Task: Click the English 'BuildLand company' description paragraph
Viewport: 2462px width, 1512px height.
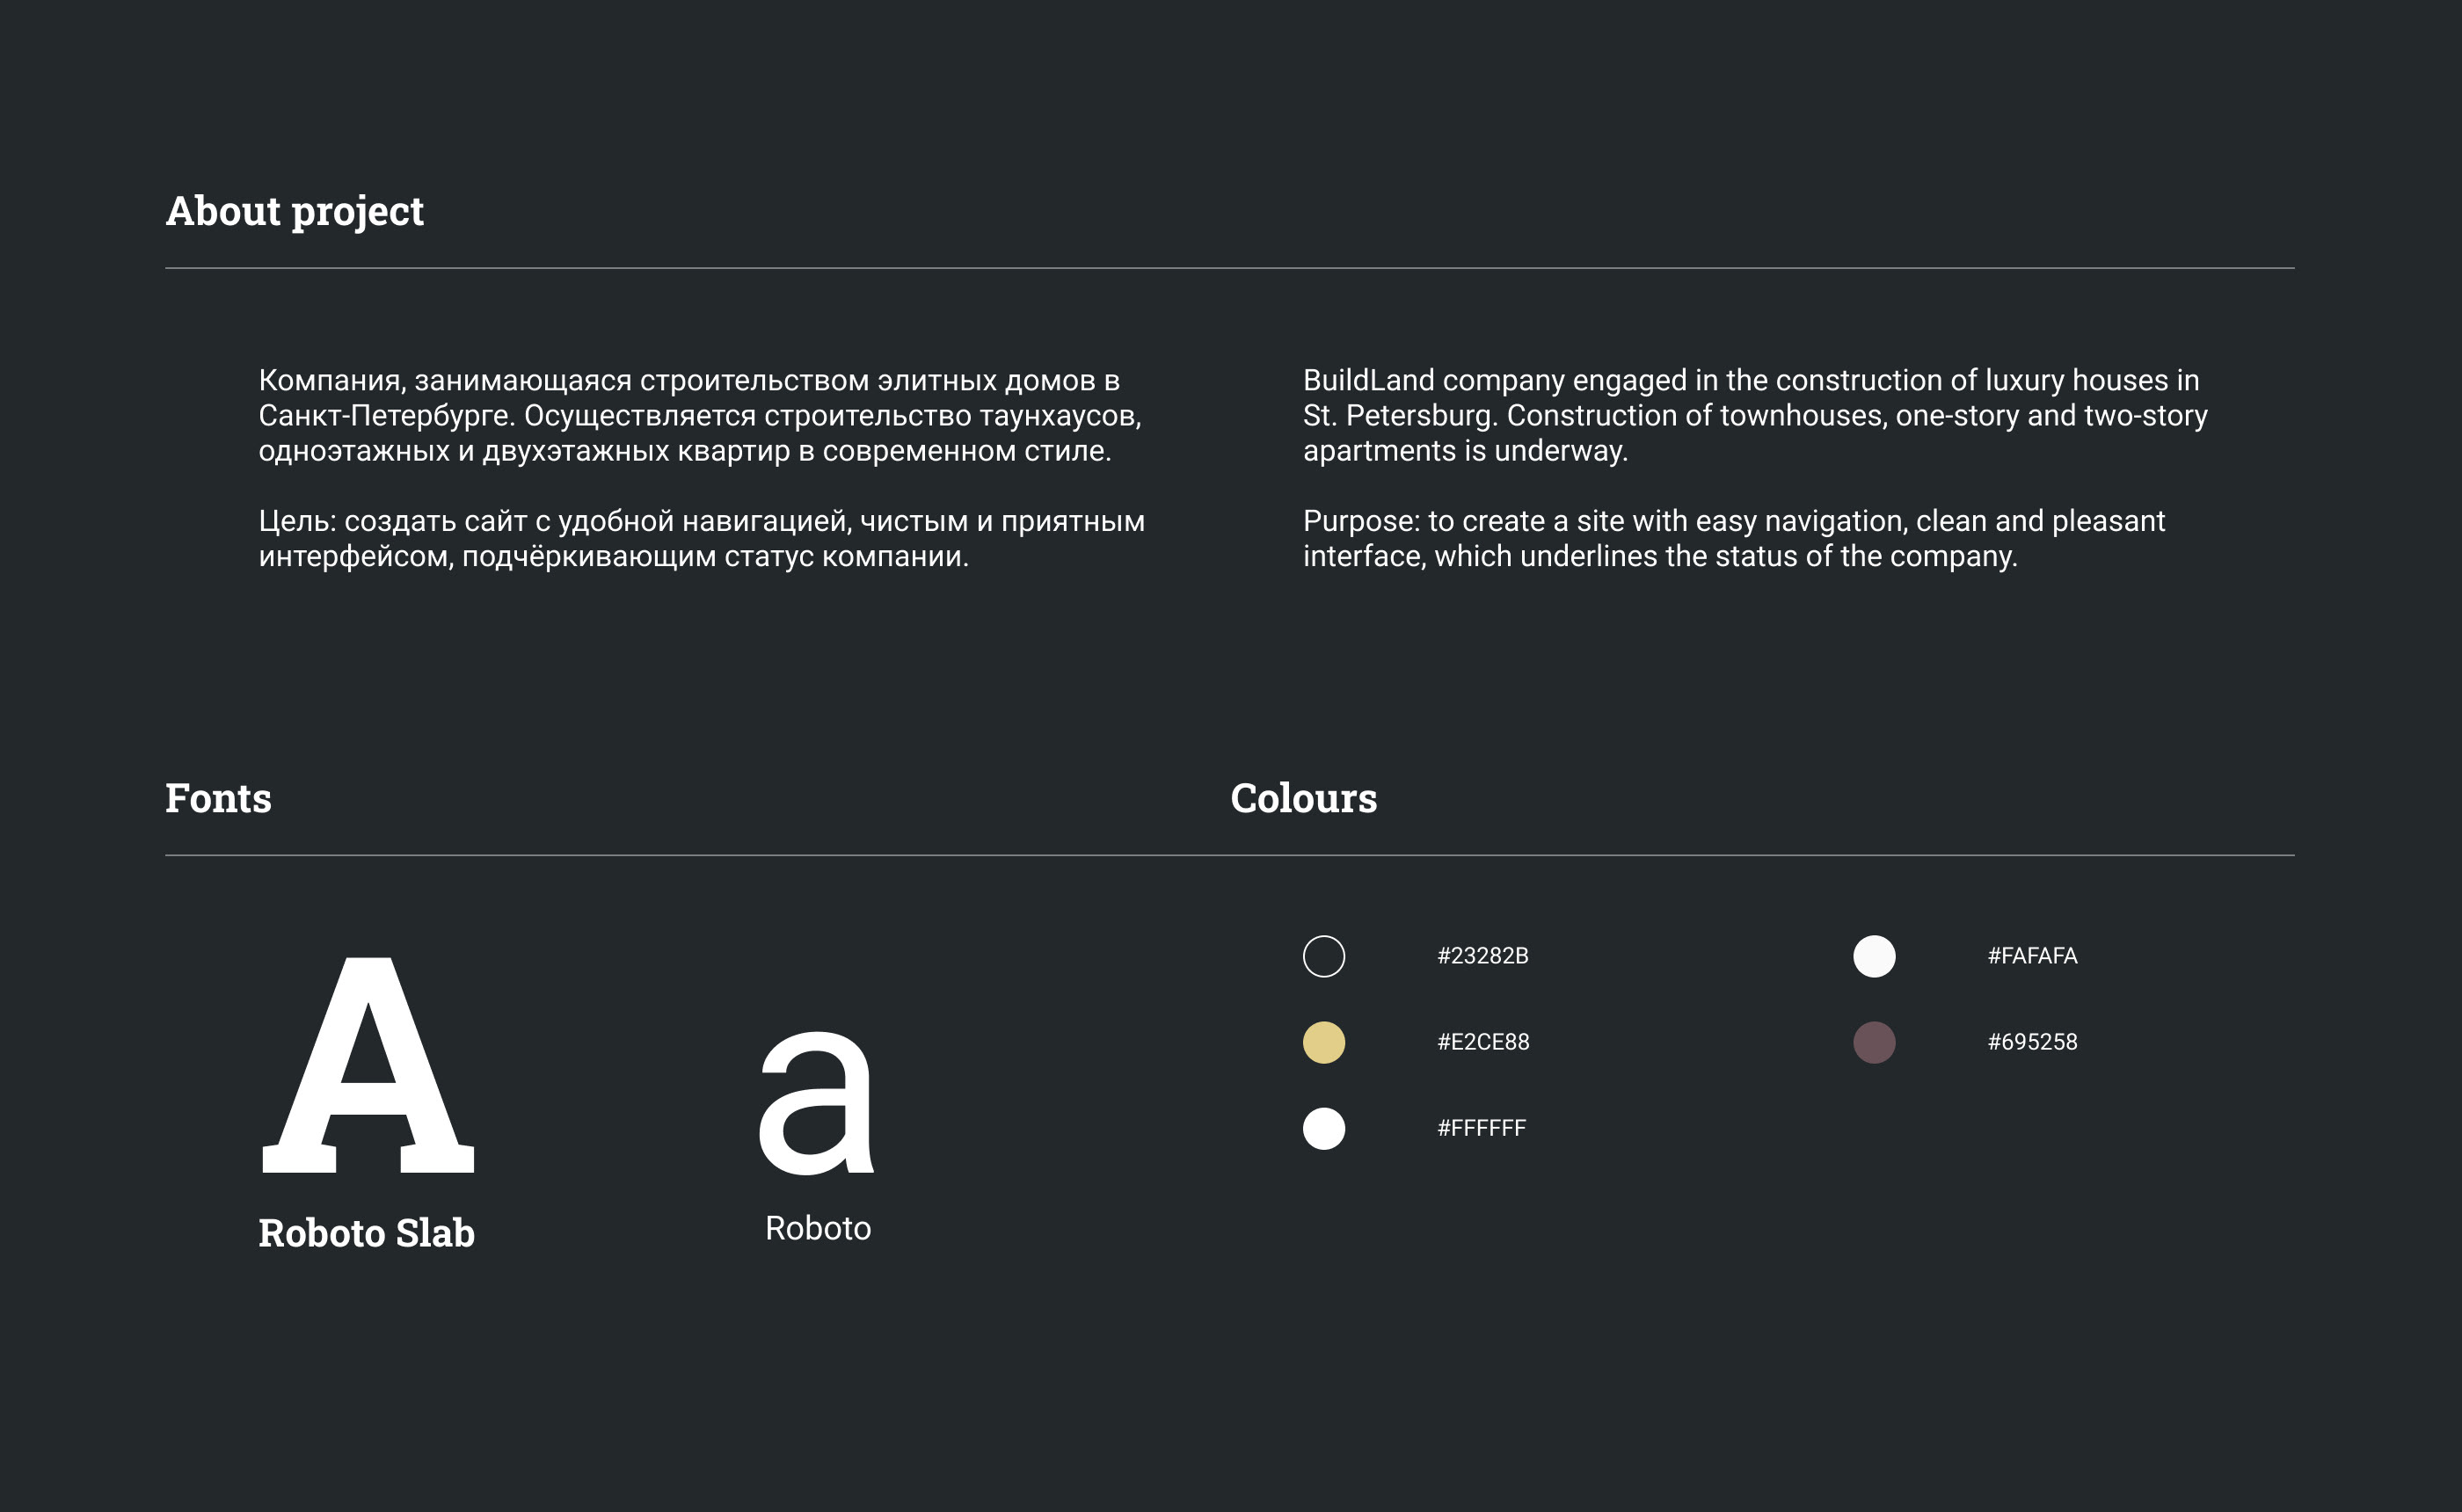Action: coord(1754,415)
